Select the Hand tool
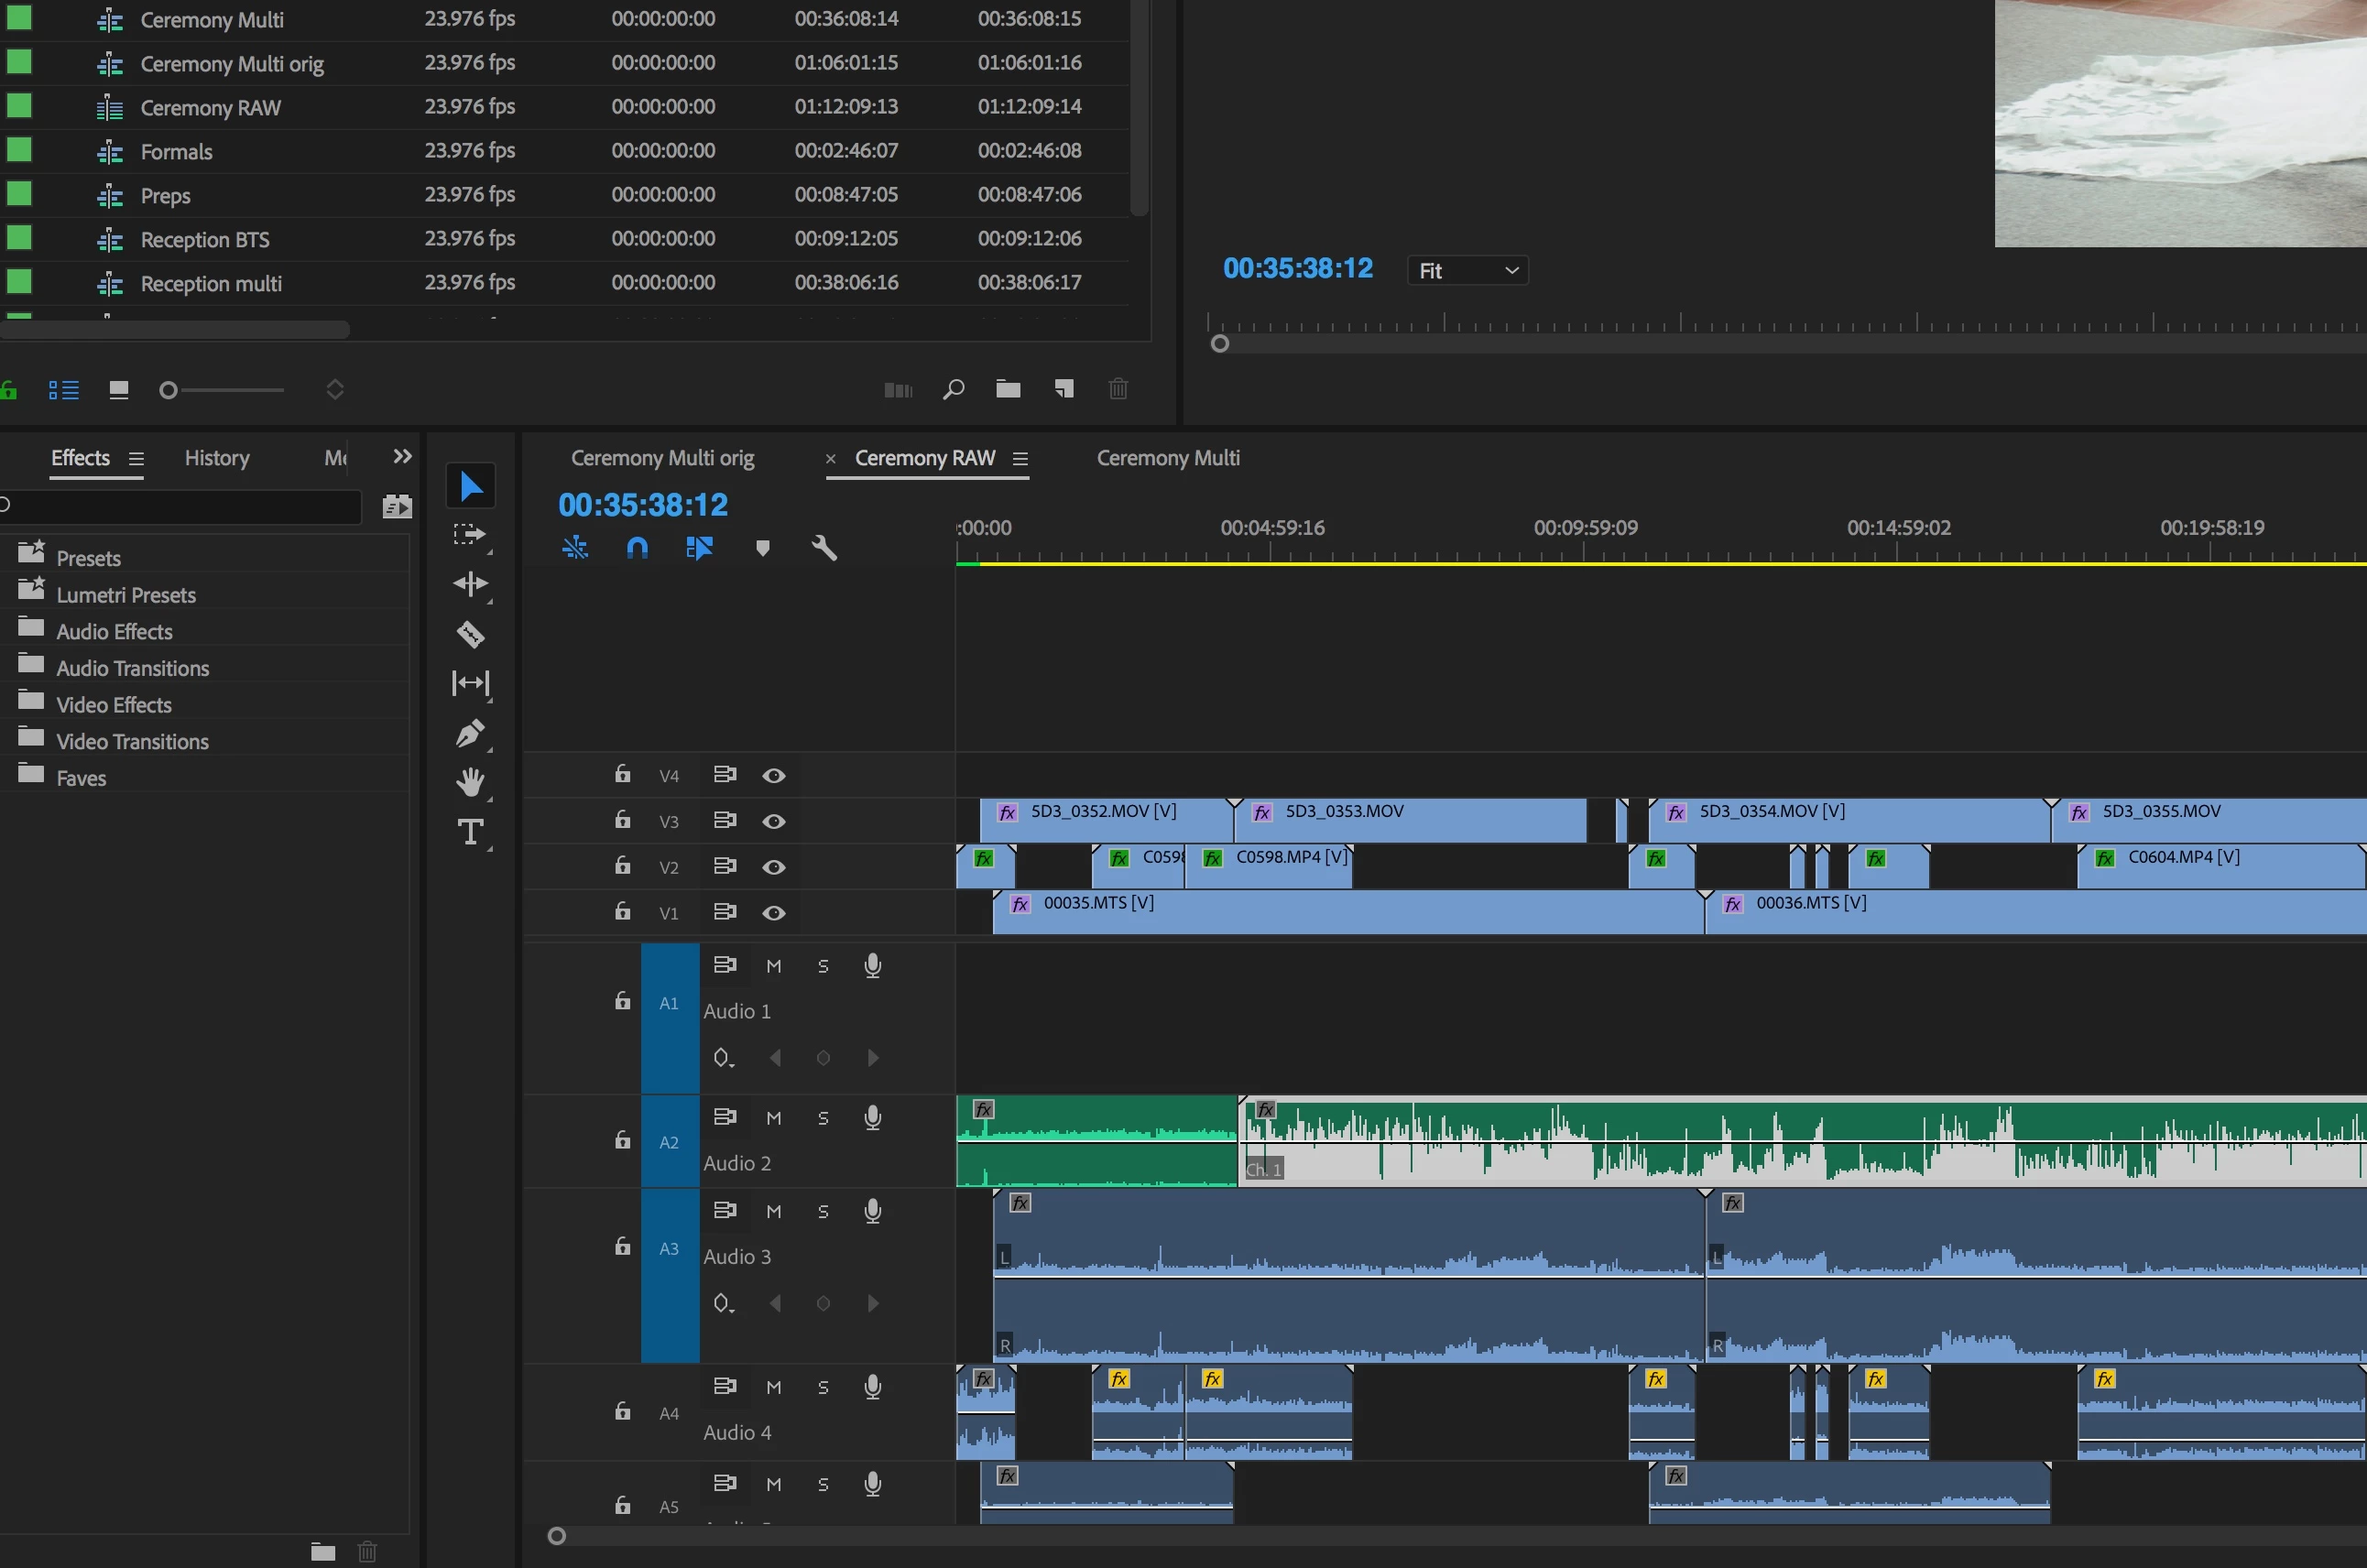Screen dimensions: 2367x1568 point(470,782)
